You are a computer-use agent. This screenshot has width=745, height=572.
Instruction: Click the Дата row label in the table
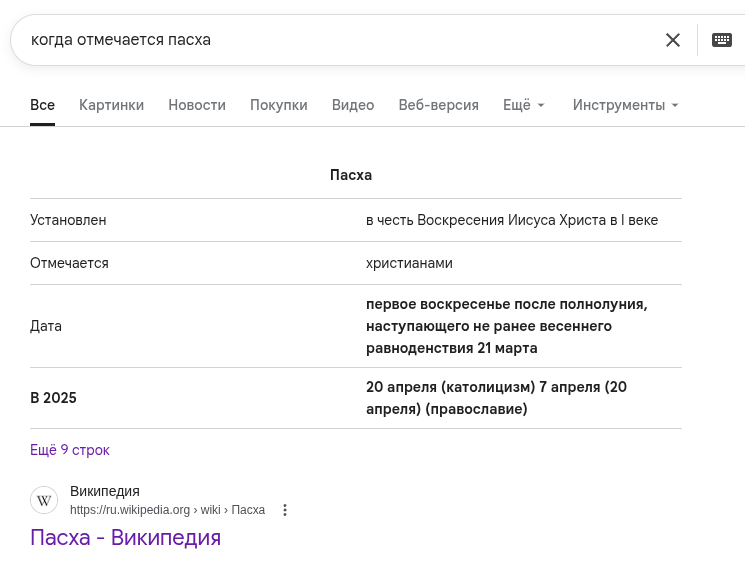46,326
